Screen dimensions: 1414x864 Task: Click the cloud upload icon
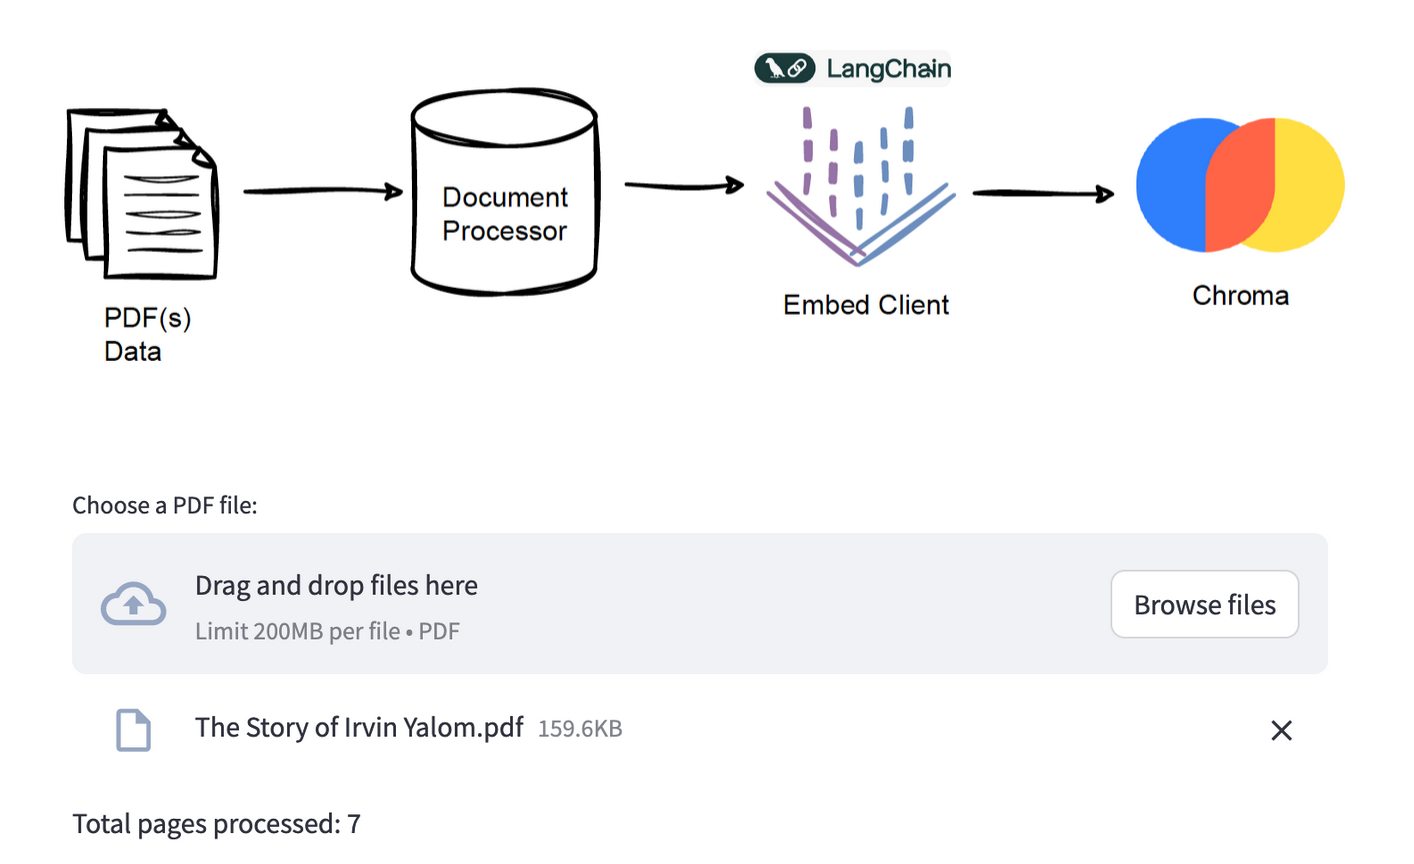(133, 604)
